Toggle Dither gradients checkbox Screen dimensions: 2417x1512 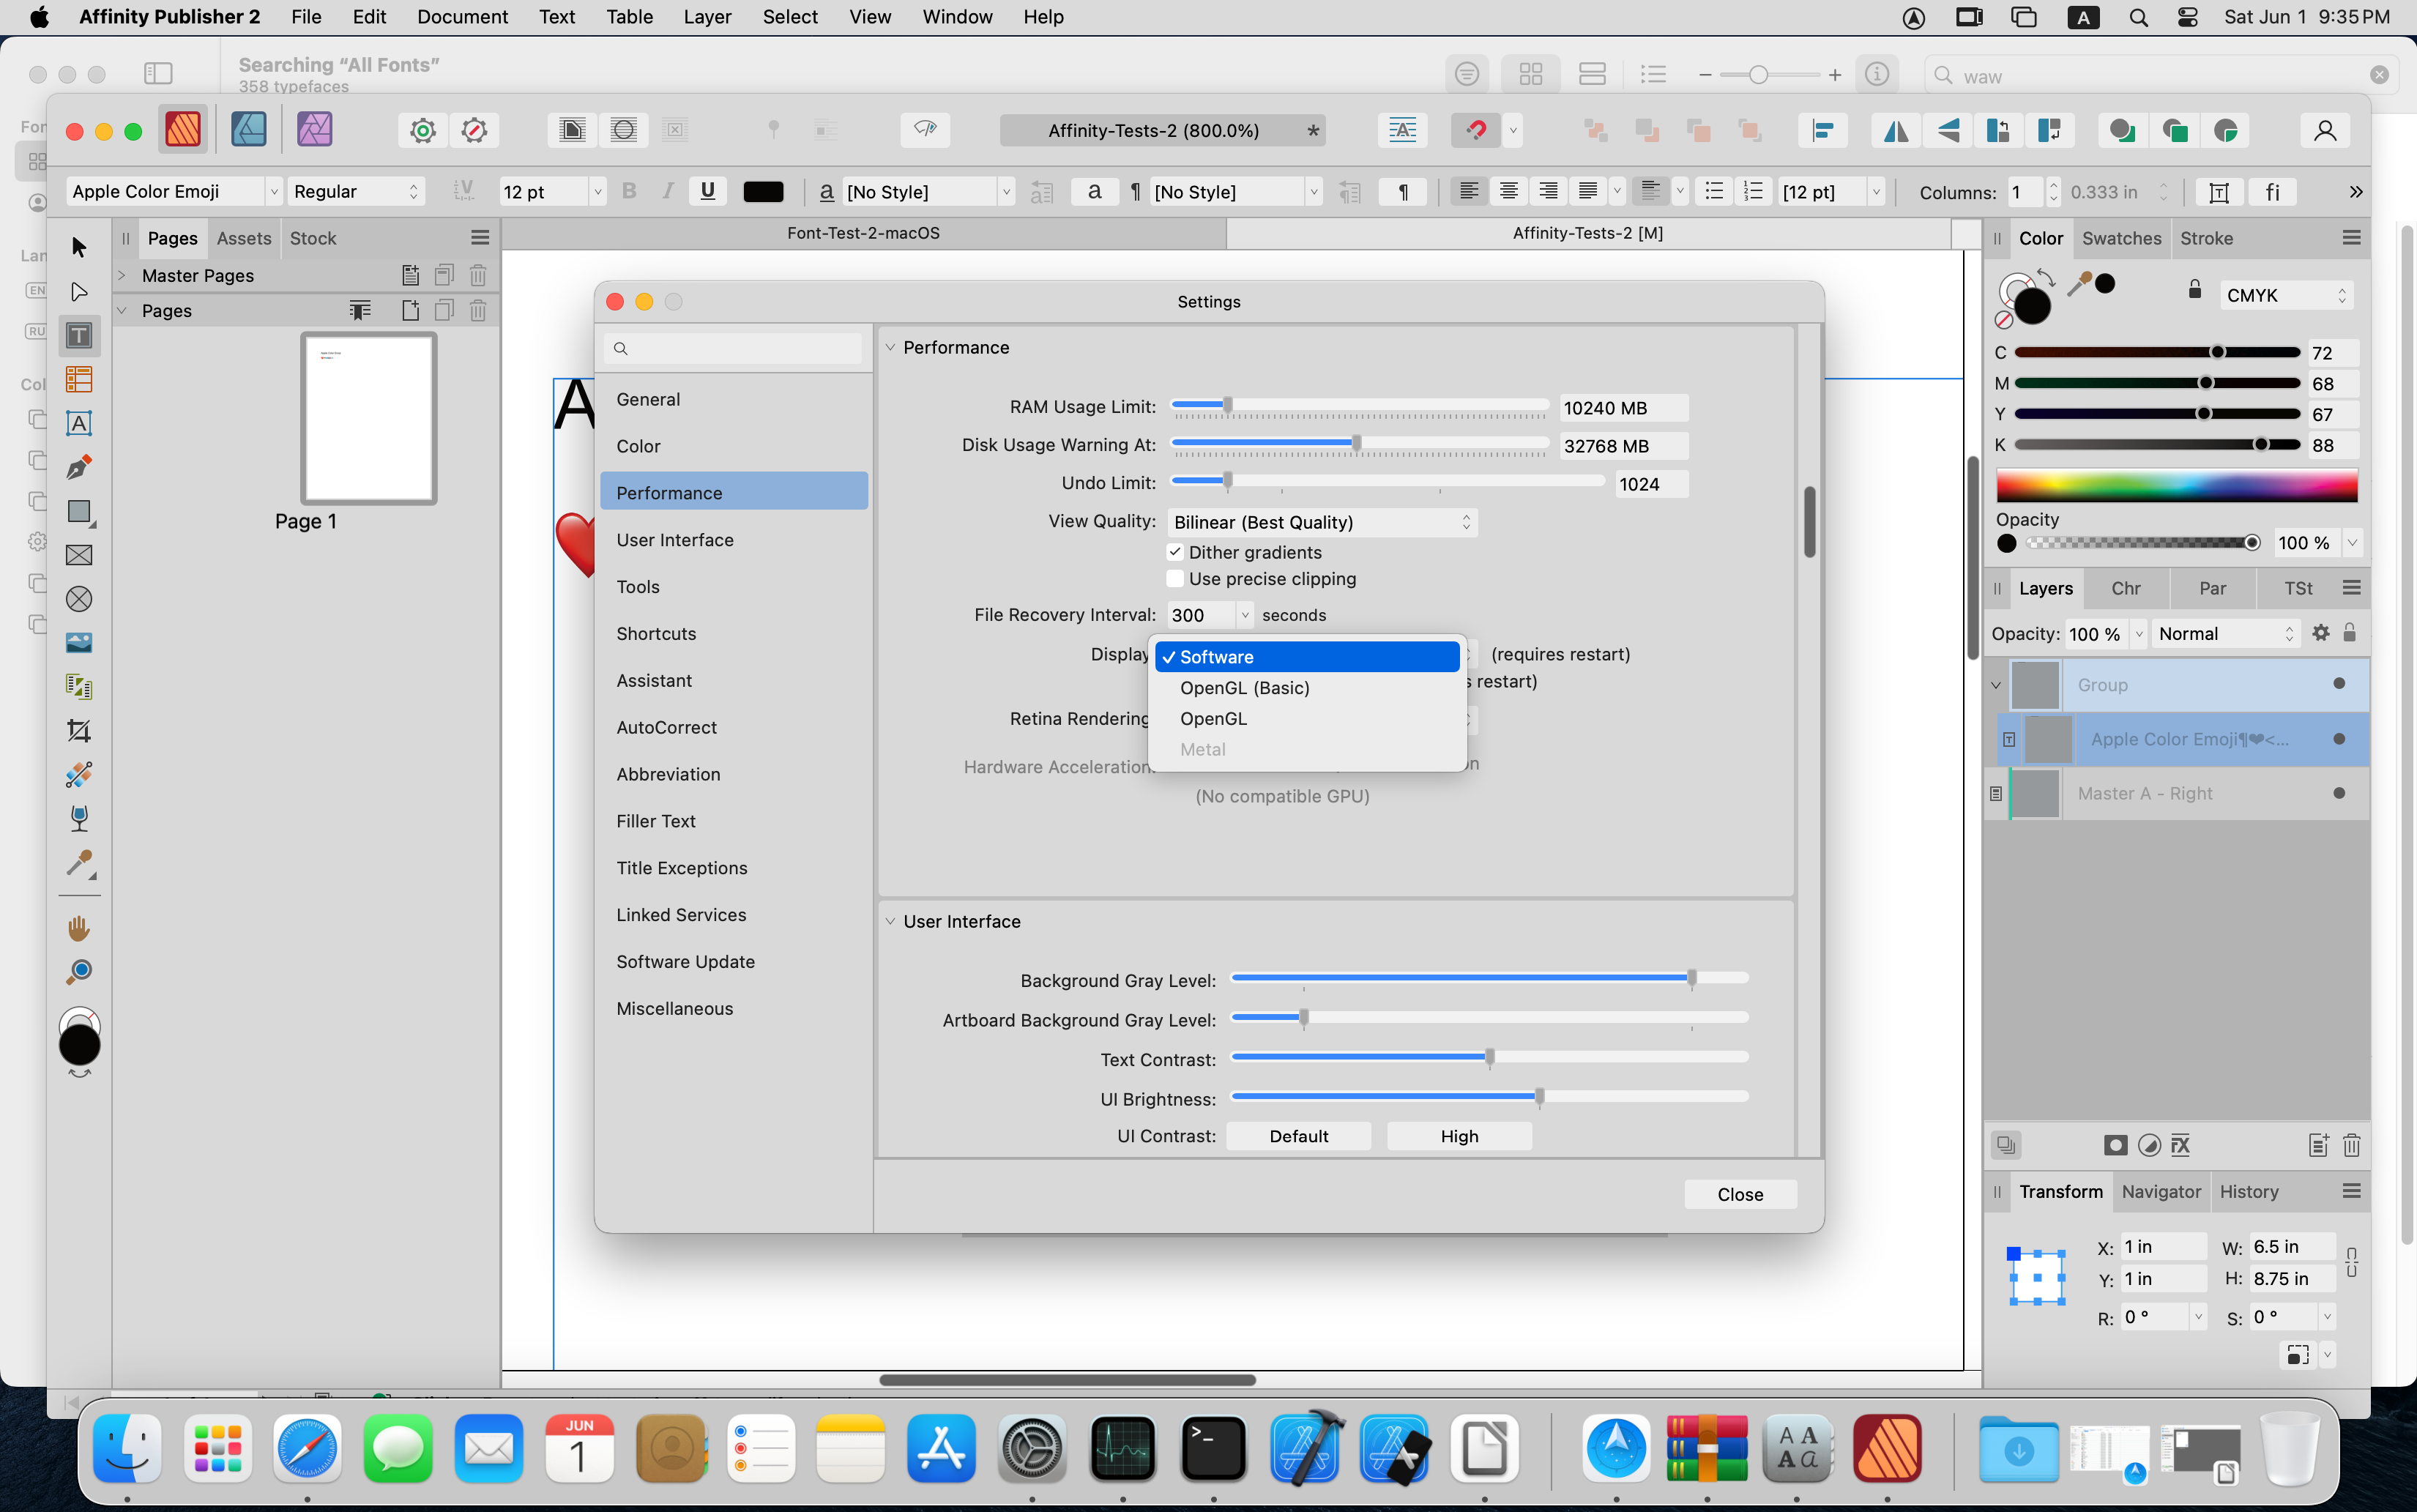[1175, 552]
